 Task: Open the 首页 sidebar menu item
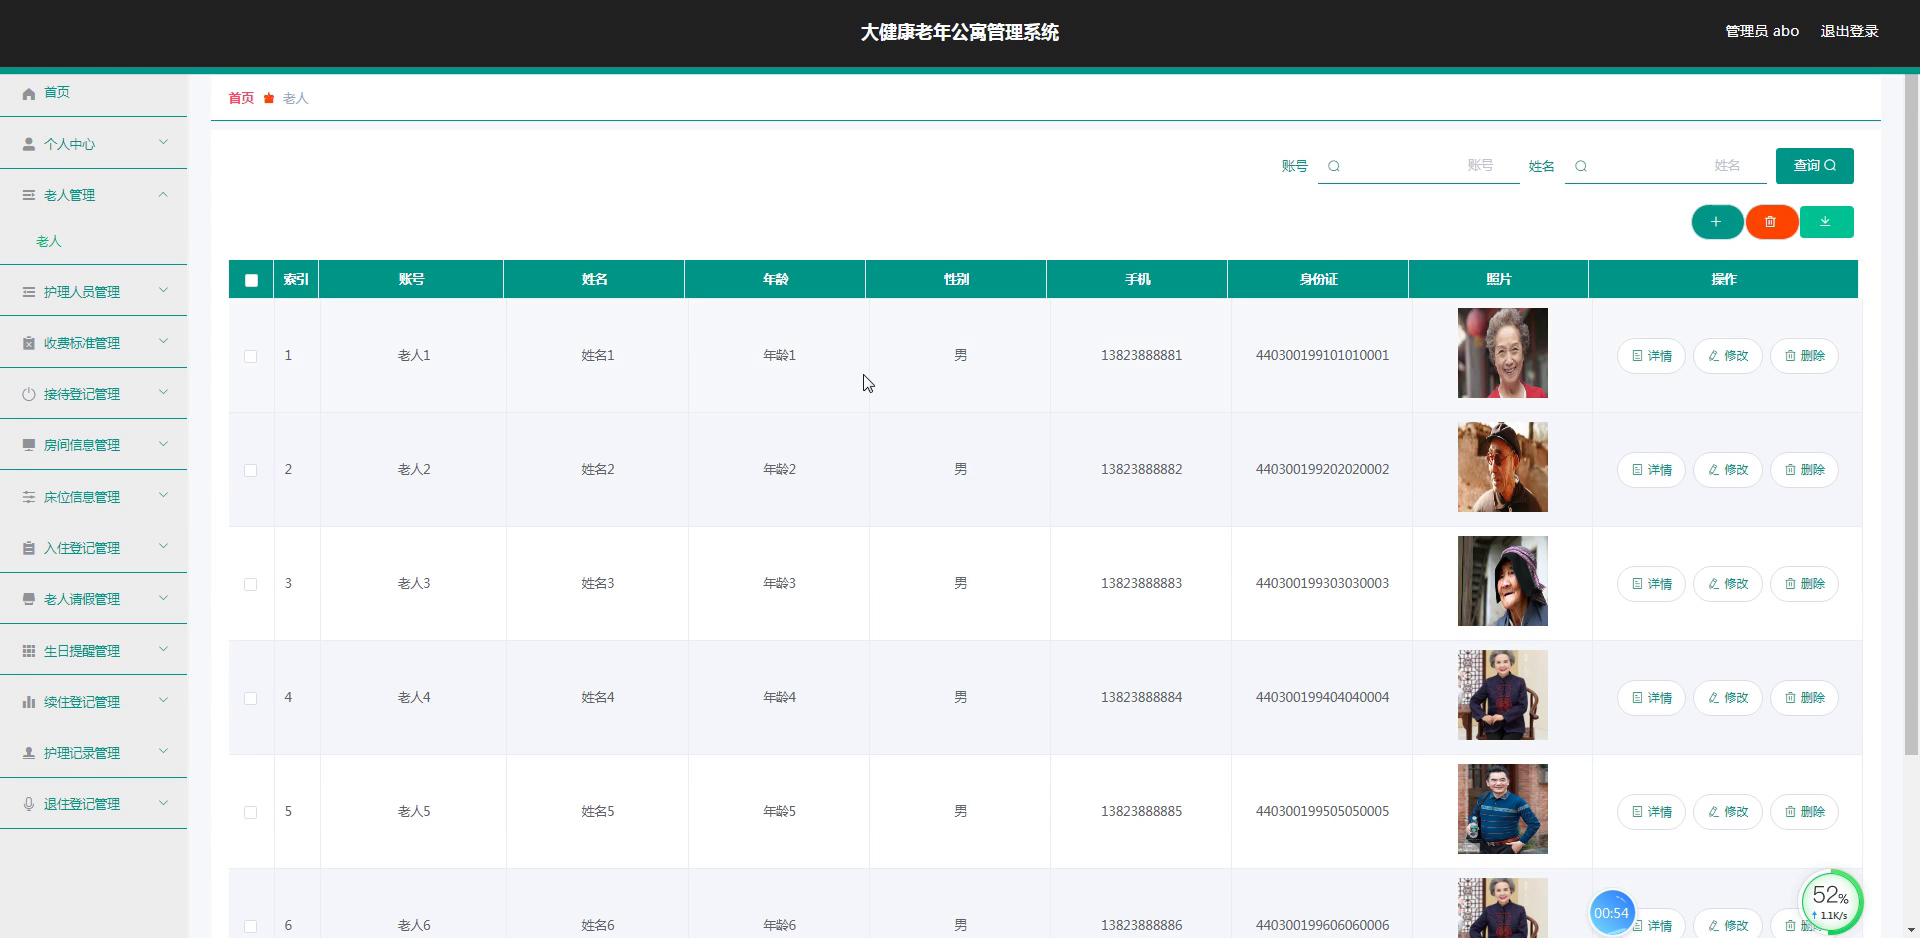[94, 92]
